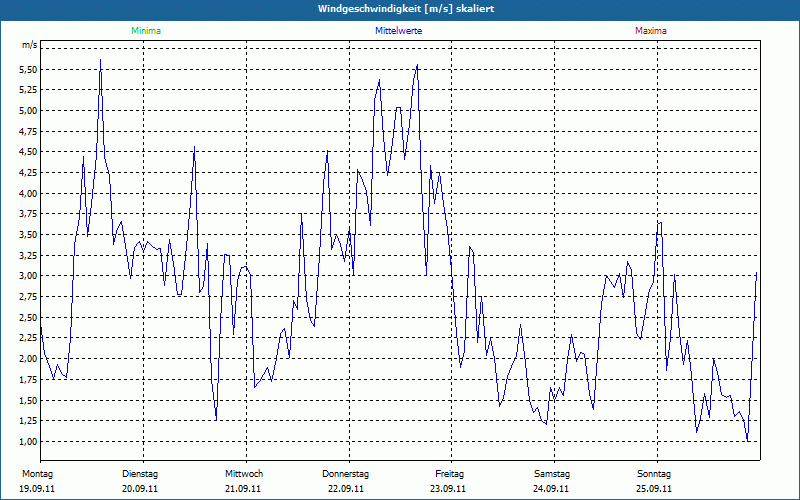Click the Mittelwerte legend label

coord(398,31)
